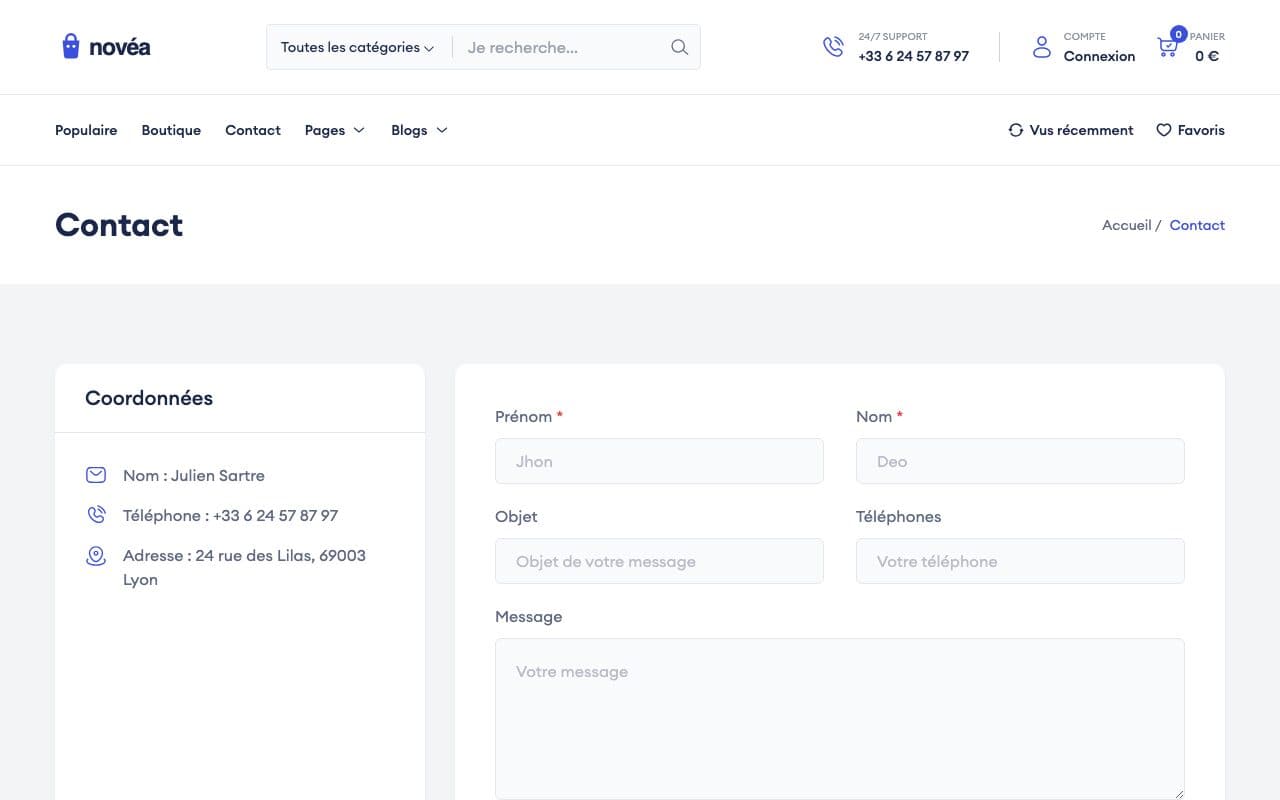The width and height of the screenshot is (1280, 800).
Task: Click the Favoris heart icon
Action: pos(1164,130)
